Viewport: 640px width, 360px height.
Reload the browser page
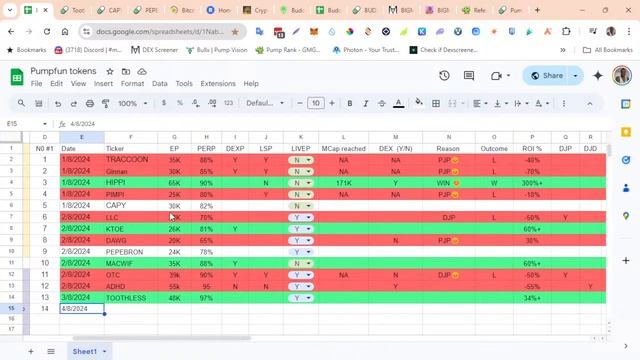pyautogui.click(x=47, y=31)
